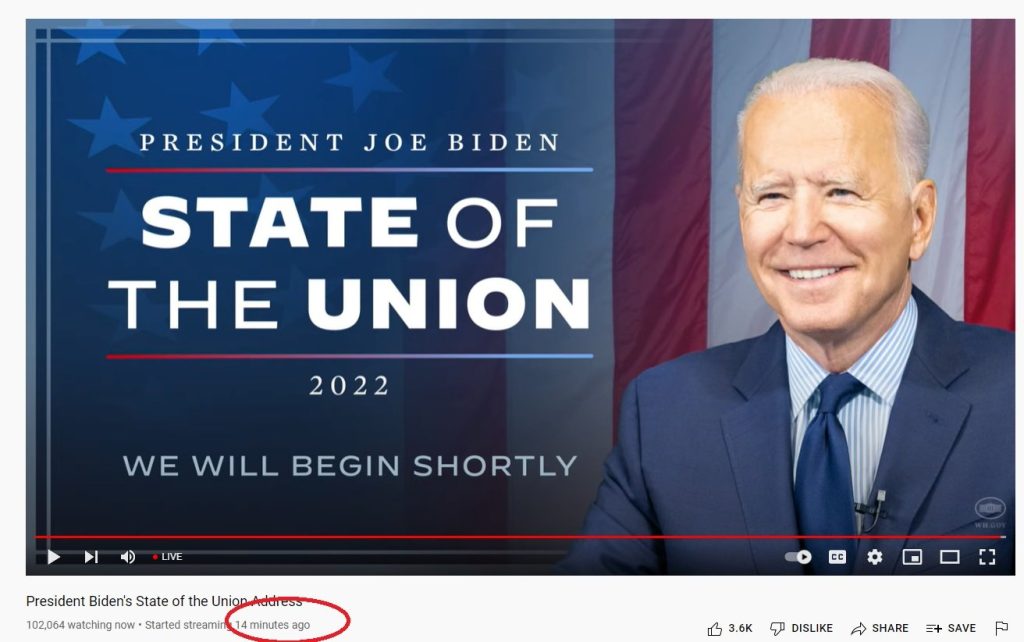The height and width of the screenshot is (642, 1024).
Task: Open the SHARE options
Action: [879, 628]
